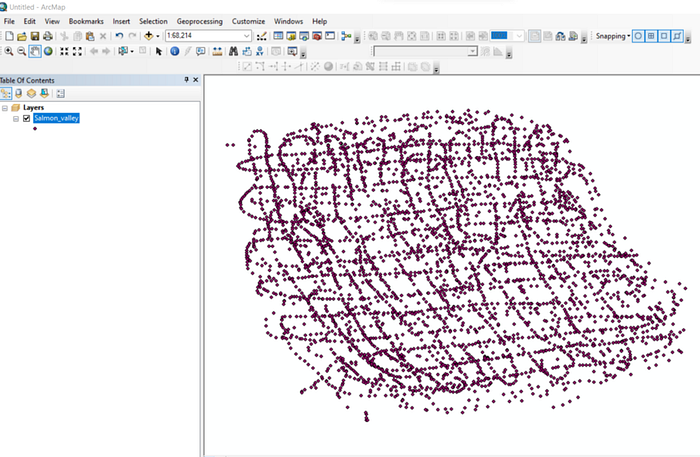Image resolution: width=700 pixels, height=457 pixels.
Task: Click inside the map scale field
Action: coord(204,36)
